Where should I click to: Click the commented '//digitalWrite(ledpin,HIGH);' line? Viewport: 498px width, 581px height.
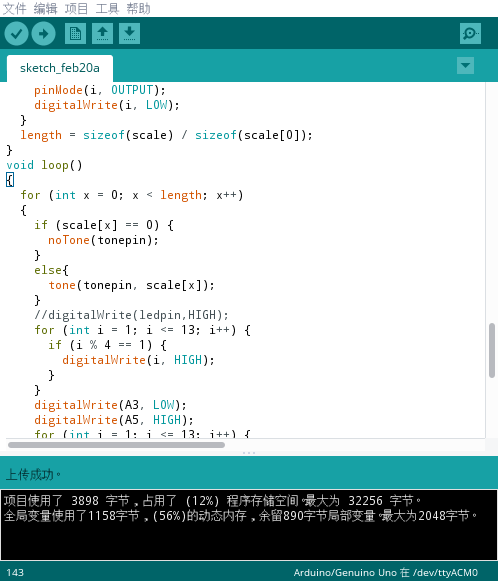(132, 315)
